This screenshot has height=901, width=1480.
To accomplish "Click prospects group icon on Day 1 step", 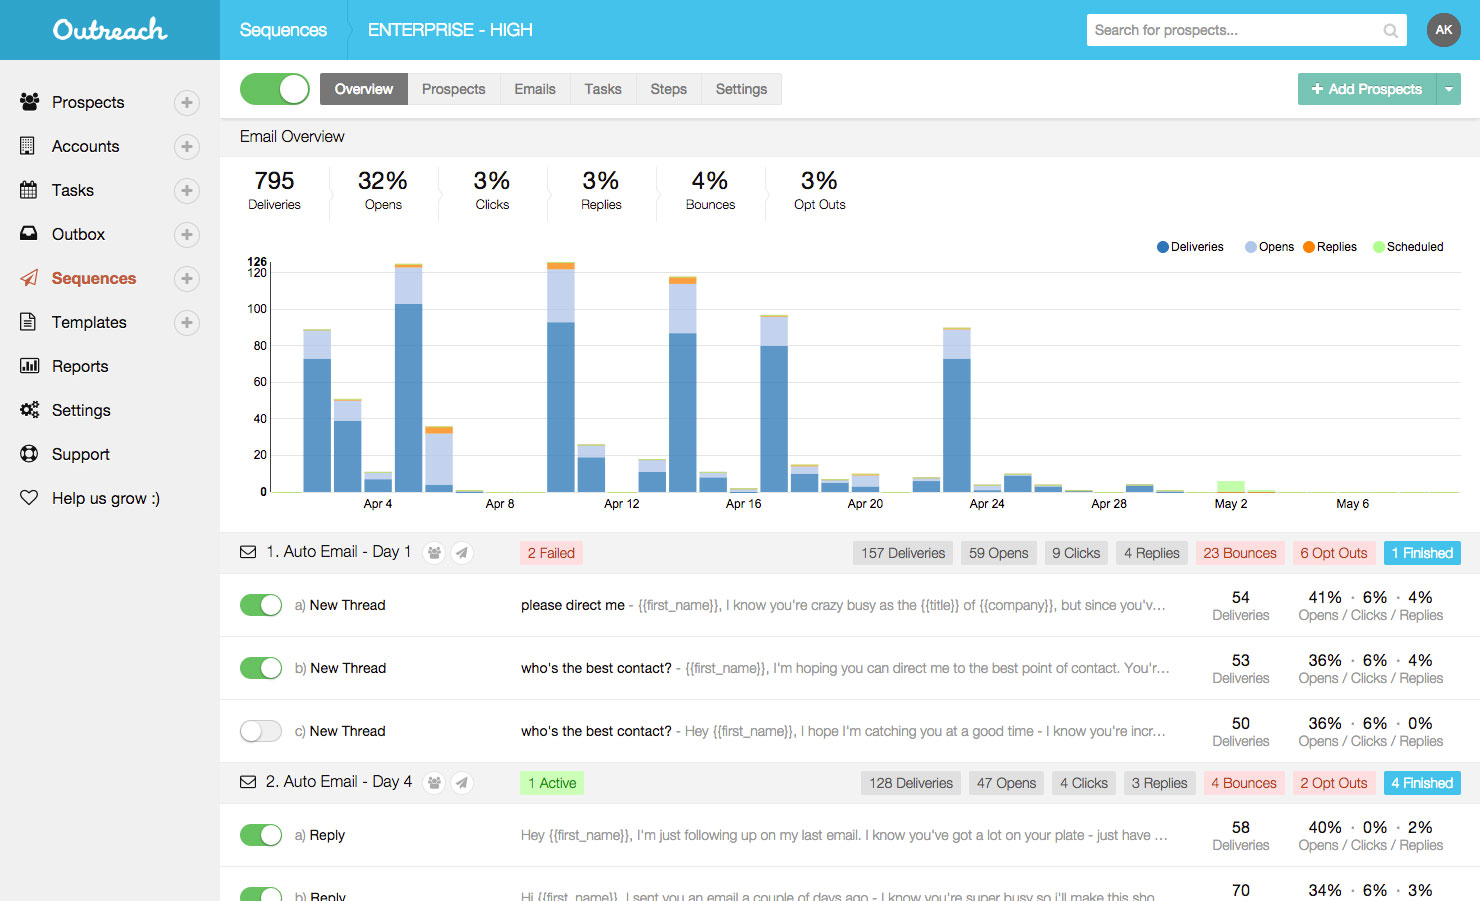I will 434,553.
